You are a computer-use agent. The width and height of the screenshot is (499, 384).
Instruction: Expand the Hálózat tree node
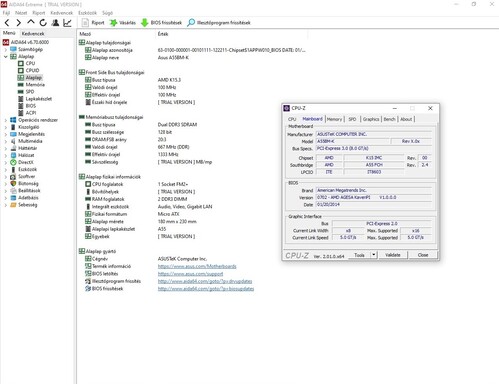[x=5, y=155]
